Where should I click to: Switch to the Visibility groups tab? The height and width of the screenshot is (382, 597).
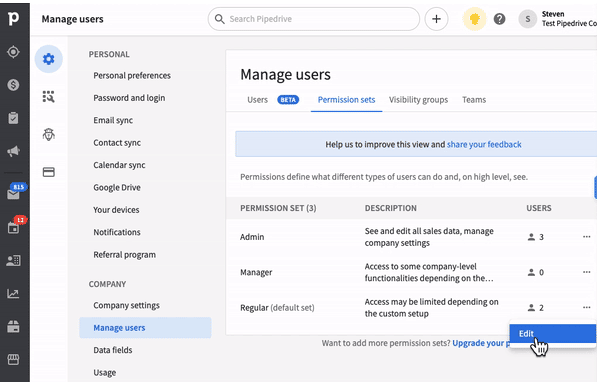coord(418,100)
